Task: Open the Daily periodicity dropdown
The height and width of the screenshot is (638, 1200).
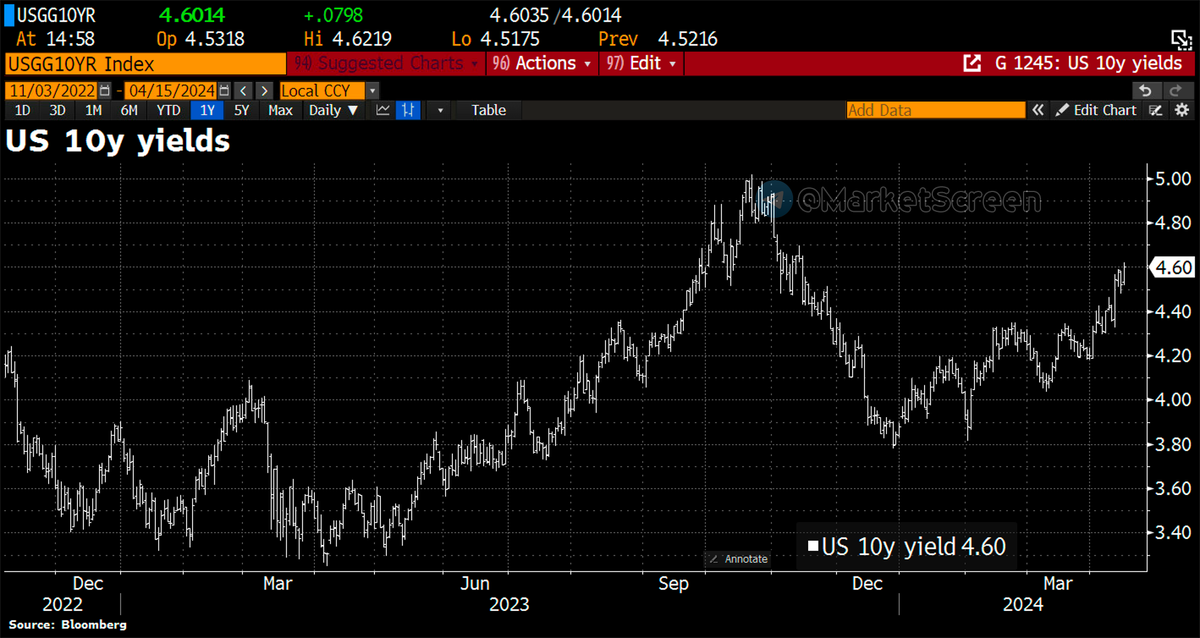Action: coord(334,110)
